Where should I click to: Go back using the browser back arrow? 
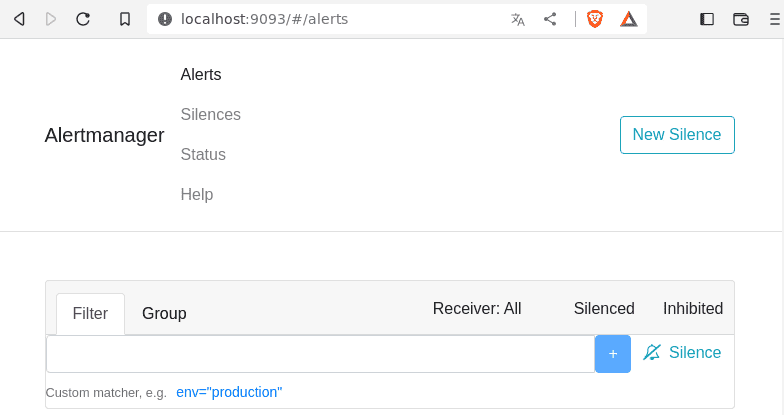(x=19, y=19)
